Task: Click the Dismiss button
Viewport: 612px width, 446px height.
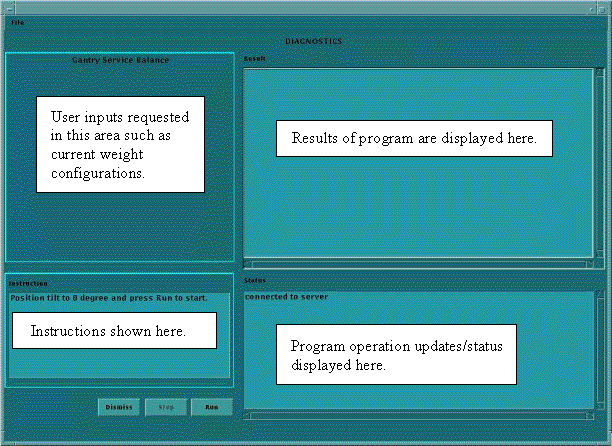Action: [x=119, y=407]
